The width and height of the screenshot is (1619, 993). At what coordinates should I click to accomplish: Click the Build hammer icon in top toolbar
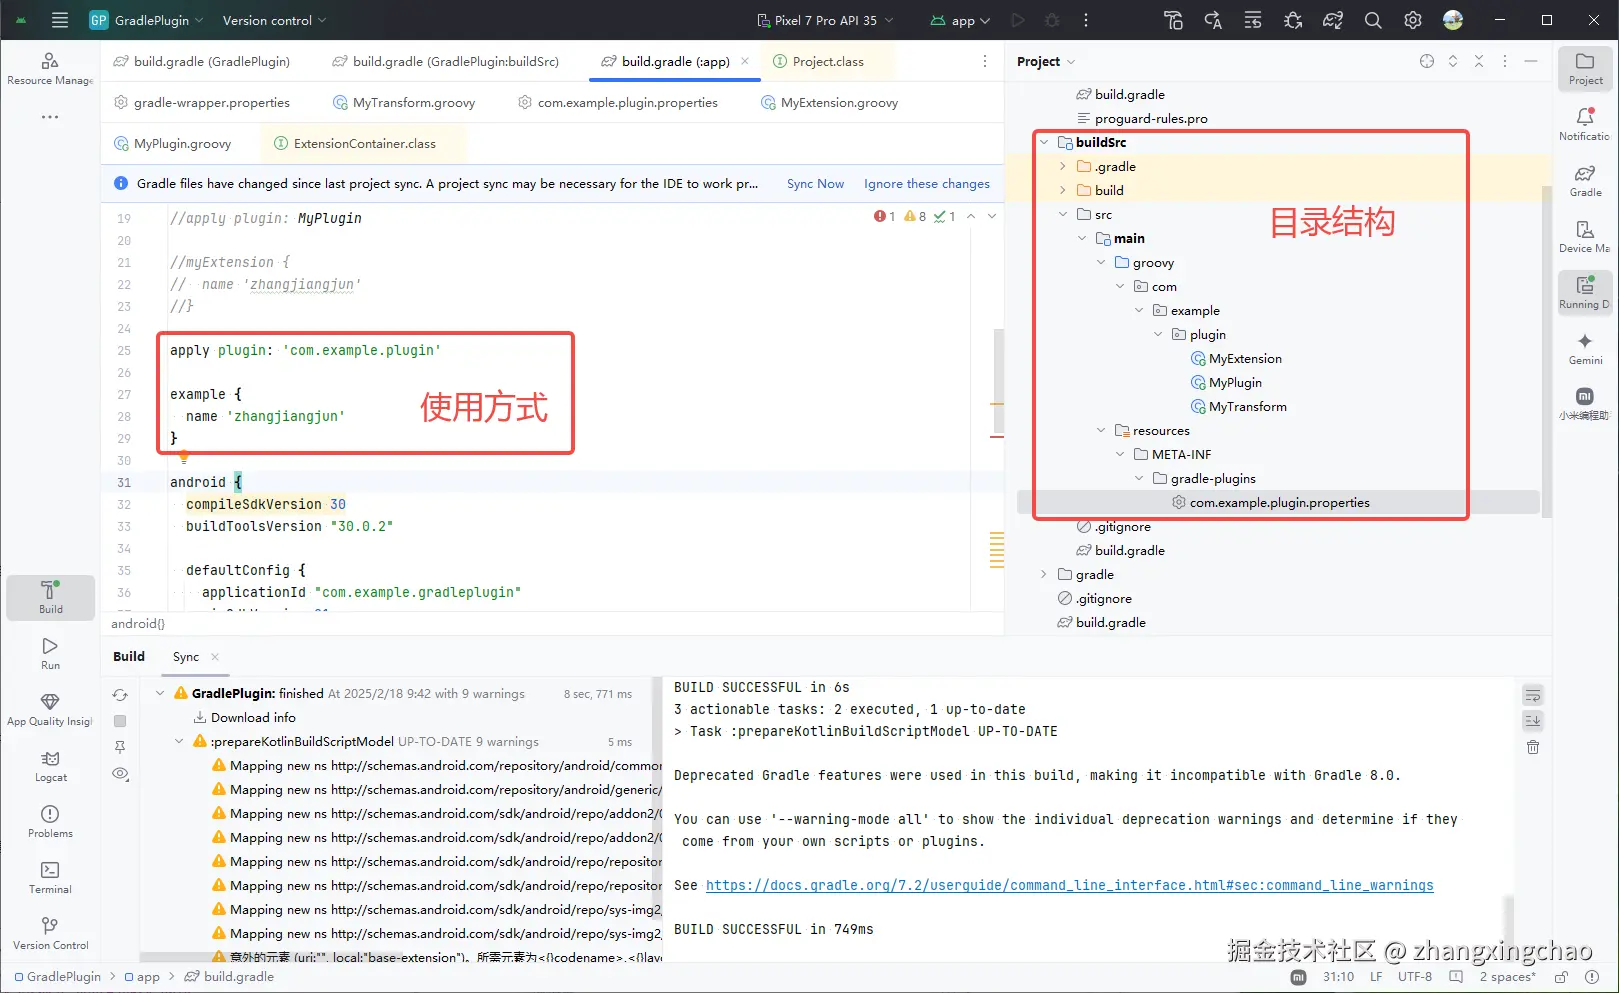(1173, 20)
